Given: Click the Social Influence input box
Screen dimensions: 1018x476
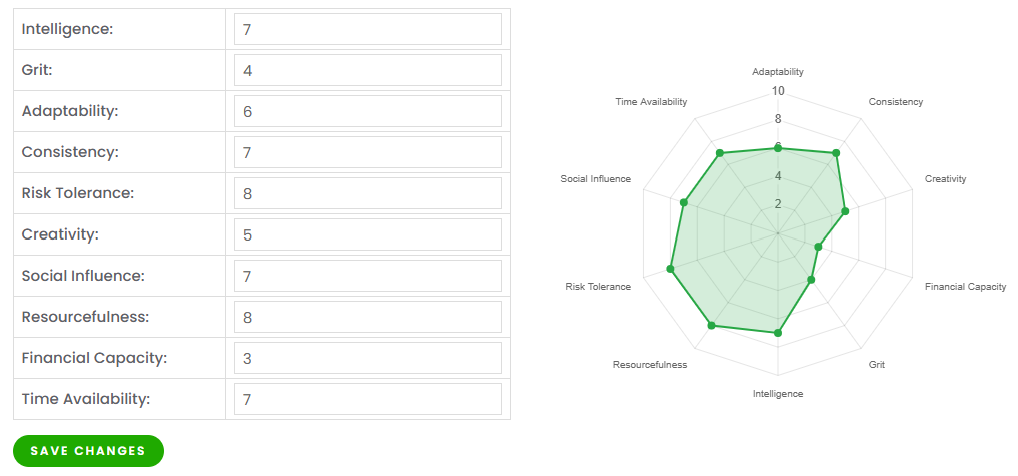Looking at the screenshot, I should coord(367,276).
